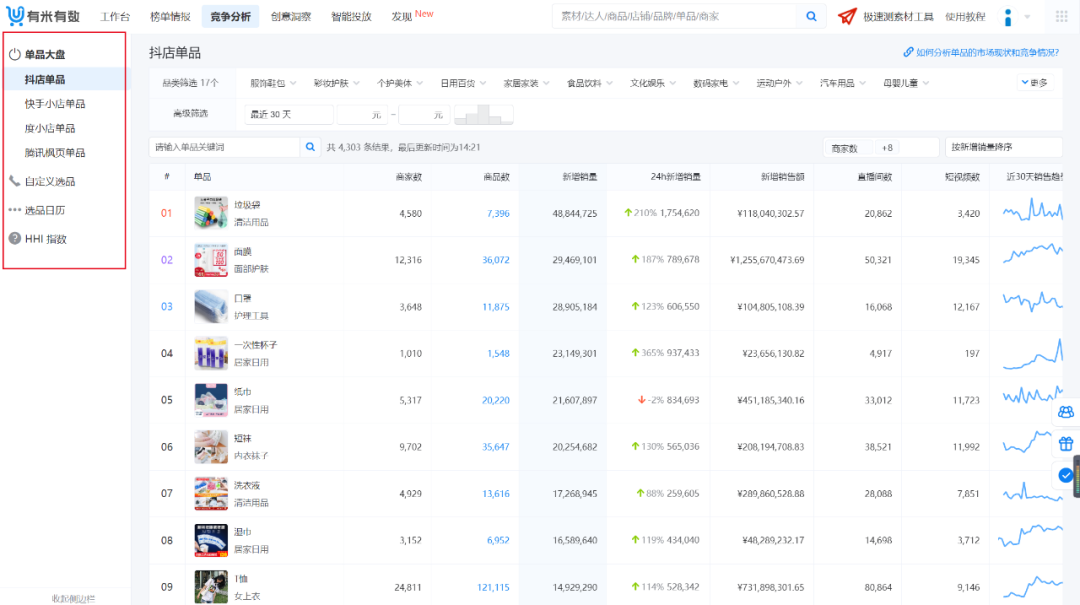Open the gift icon on the right side
The height and width of the screenshot is (605, 1080).
(1066, 443)
